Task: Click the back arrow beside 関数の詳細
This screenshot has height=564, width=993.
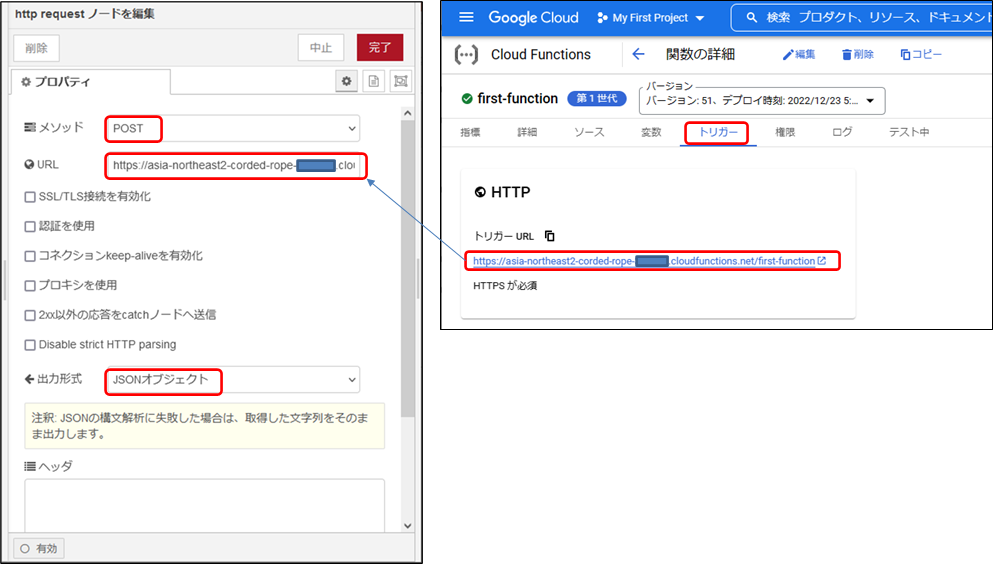Action: click(x=639, y=54)
